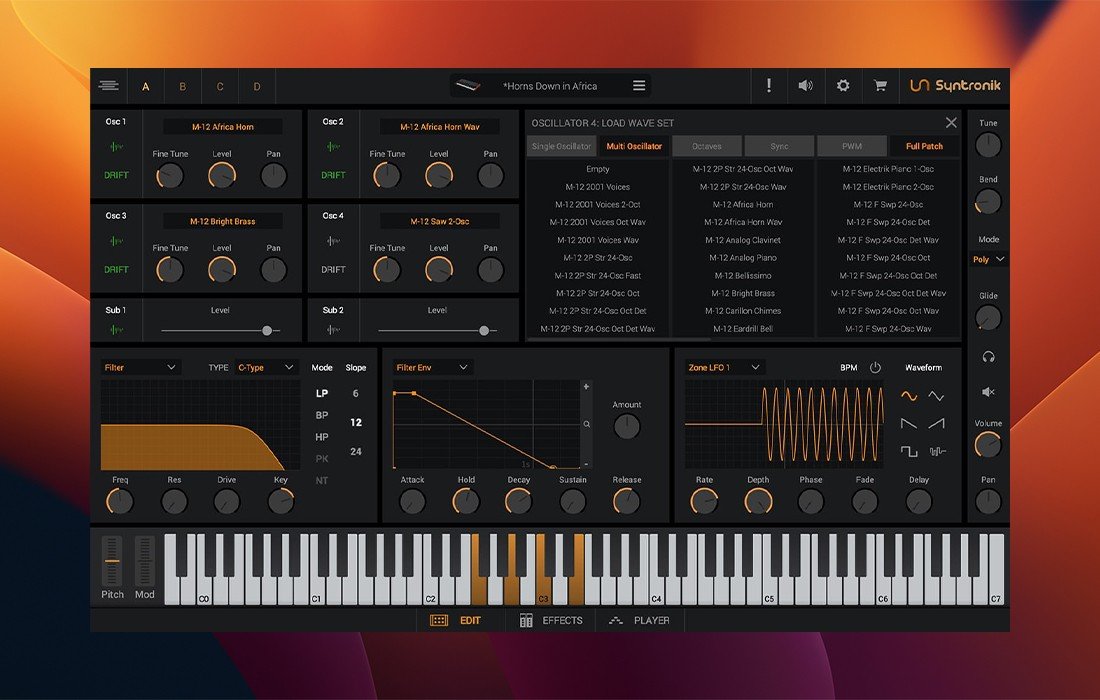Select the square wave LFO waveform icon

tap(908, 452)
